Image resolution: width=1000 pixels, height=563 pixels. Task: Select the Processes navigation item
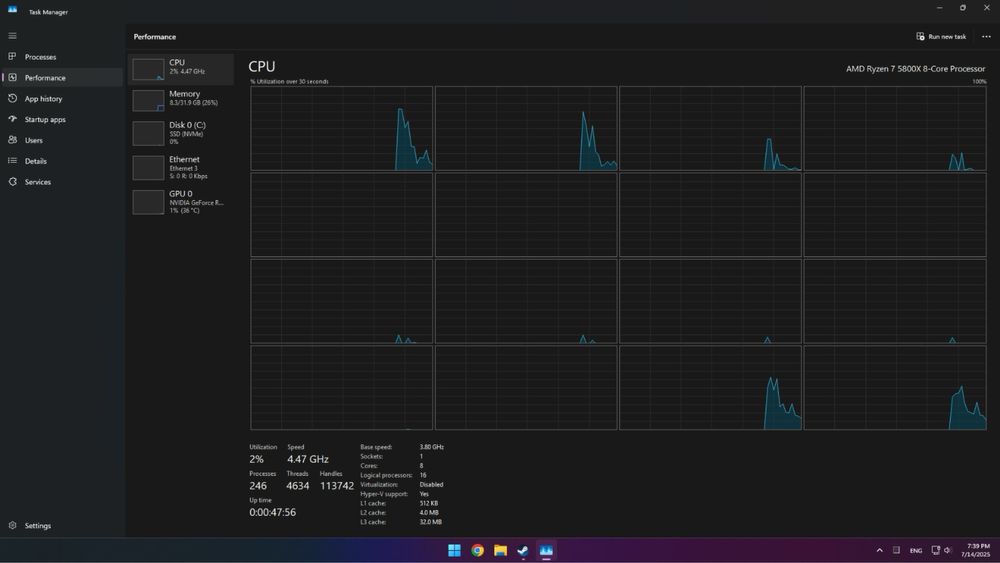pos(62,57)
